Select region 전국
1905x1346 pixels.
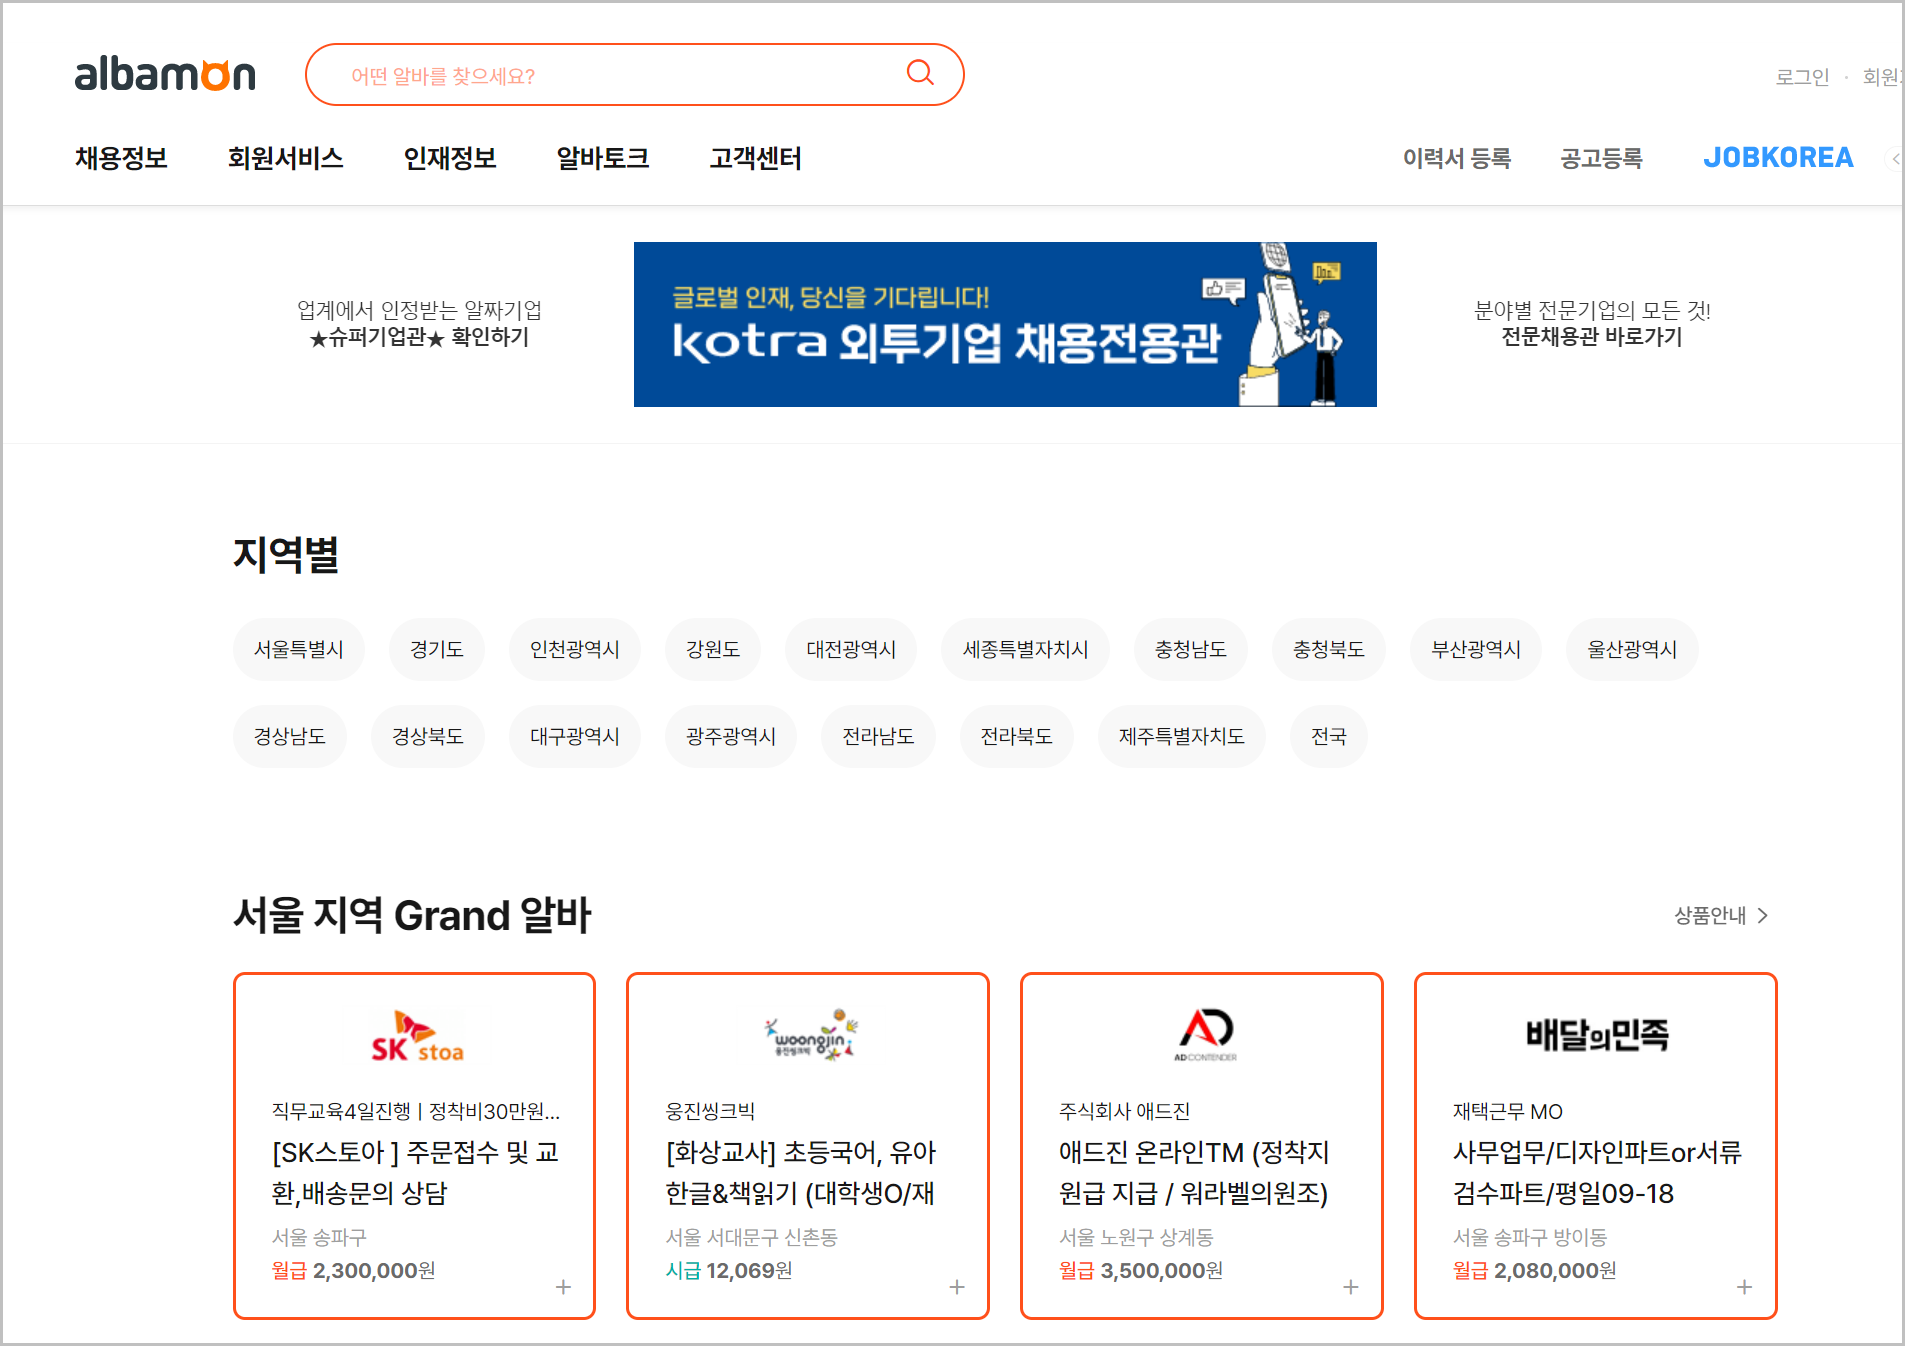pyautogui.click(x=1329, y=737)
